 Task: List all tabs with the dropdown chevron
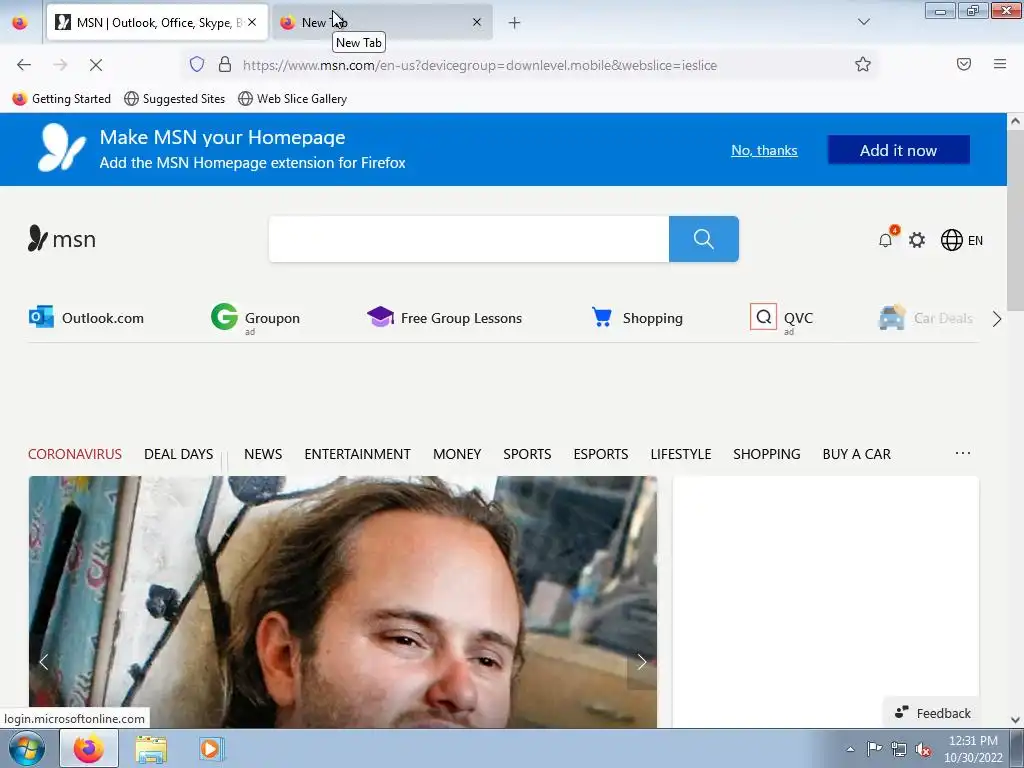point(863,22)
